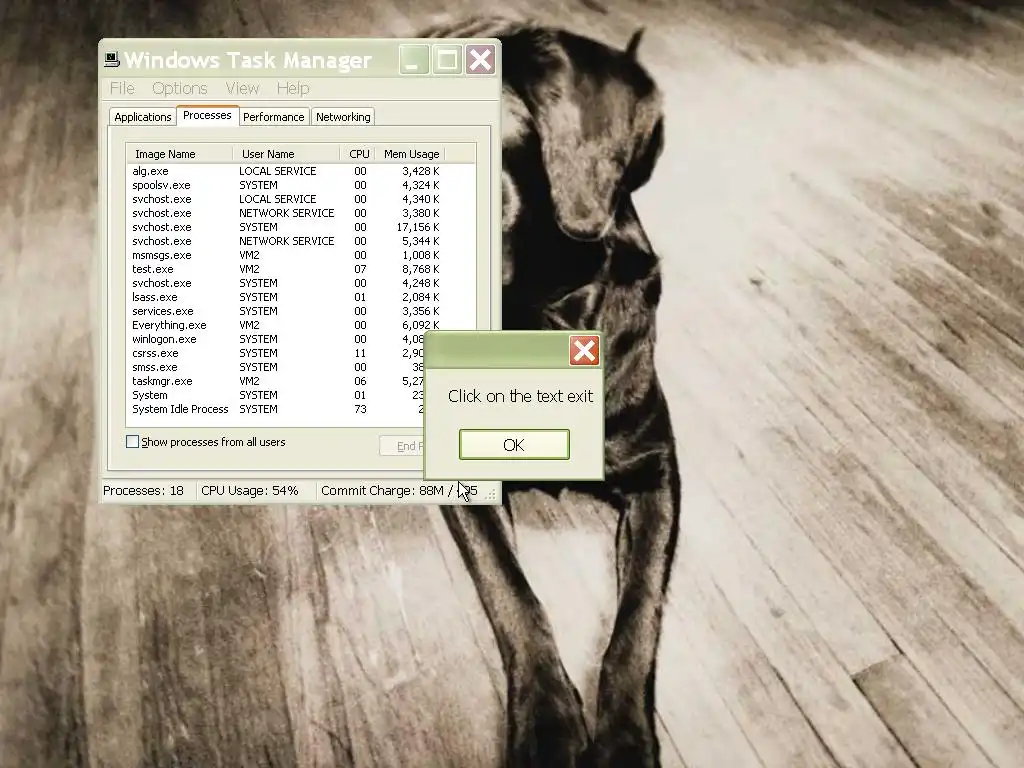This screenshot has height=768, width=1024.
Task: Select the spoolsv.exe process row
Action: click(x=286, y=185)
